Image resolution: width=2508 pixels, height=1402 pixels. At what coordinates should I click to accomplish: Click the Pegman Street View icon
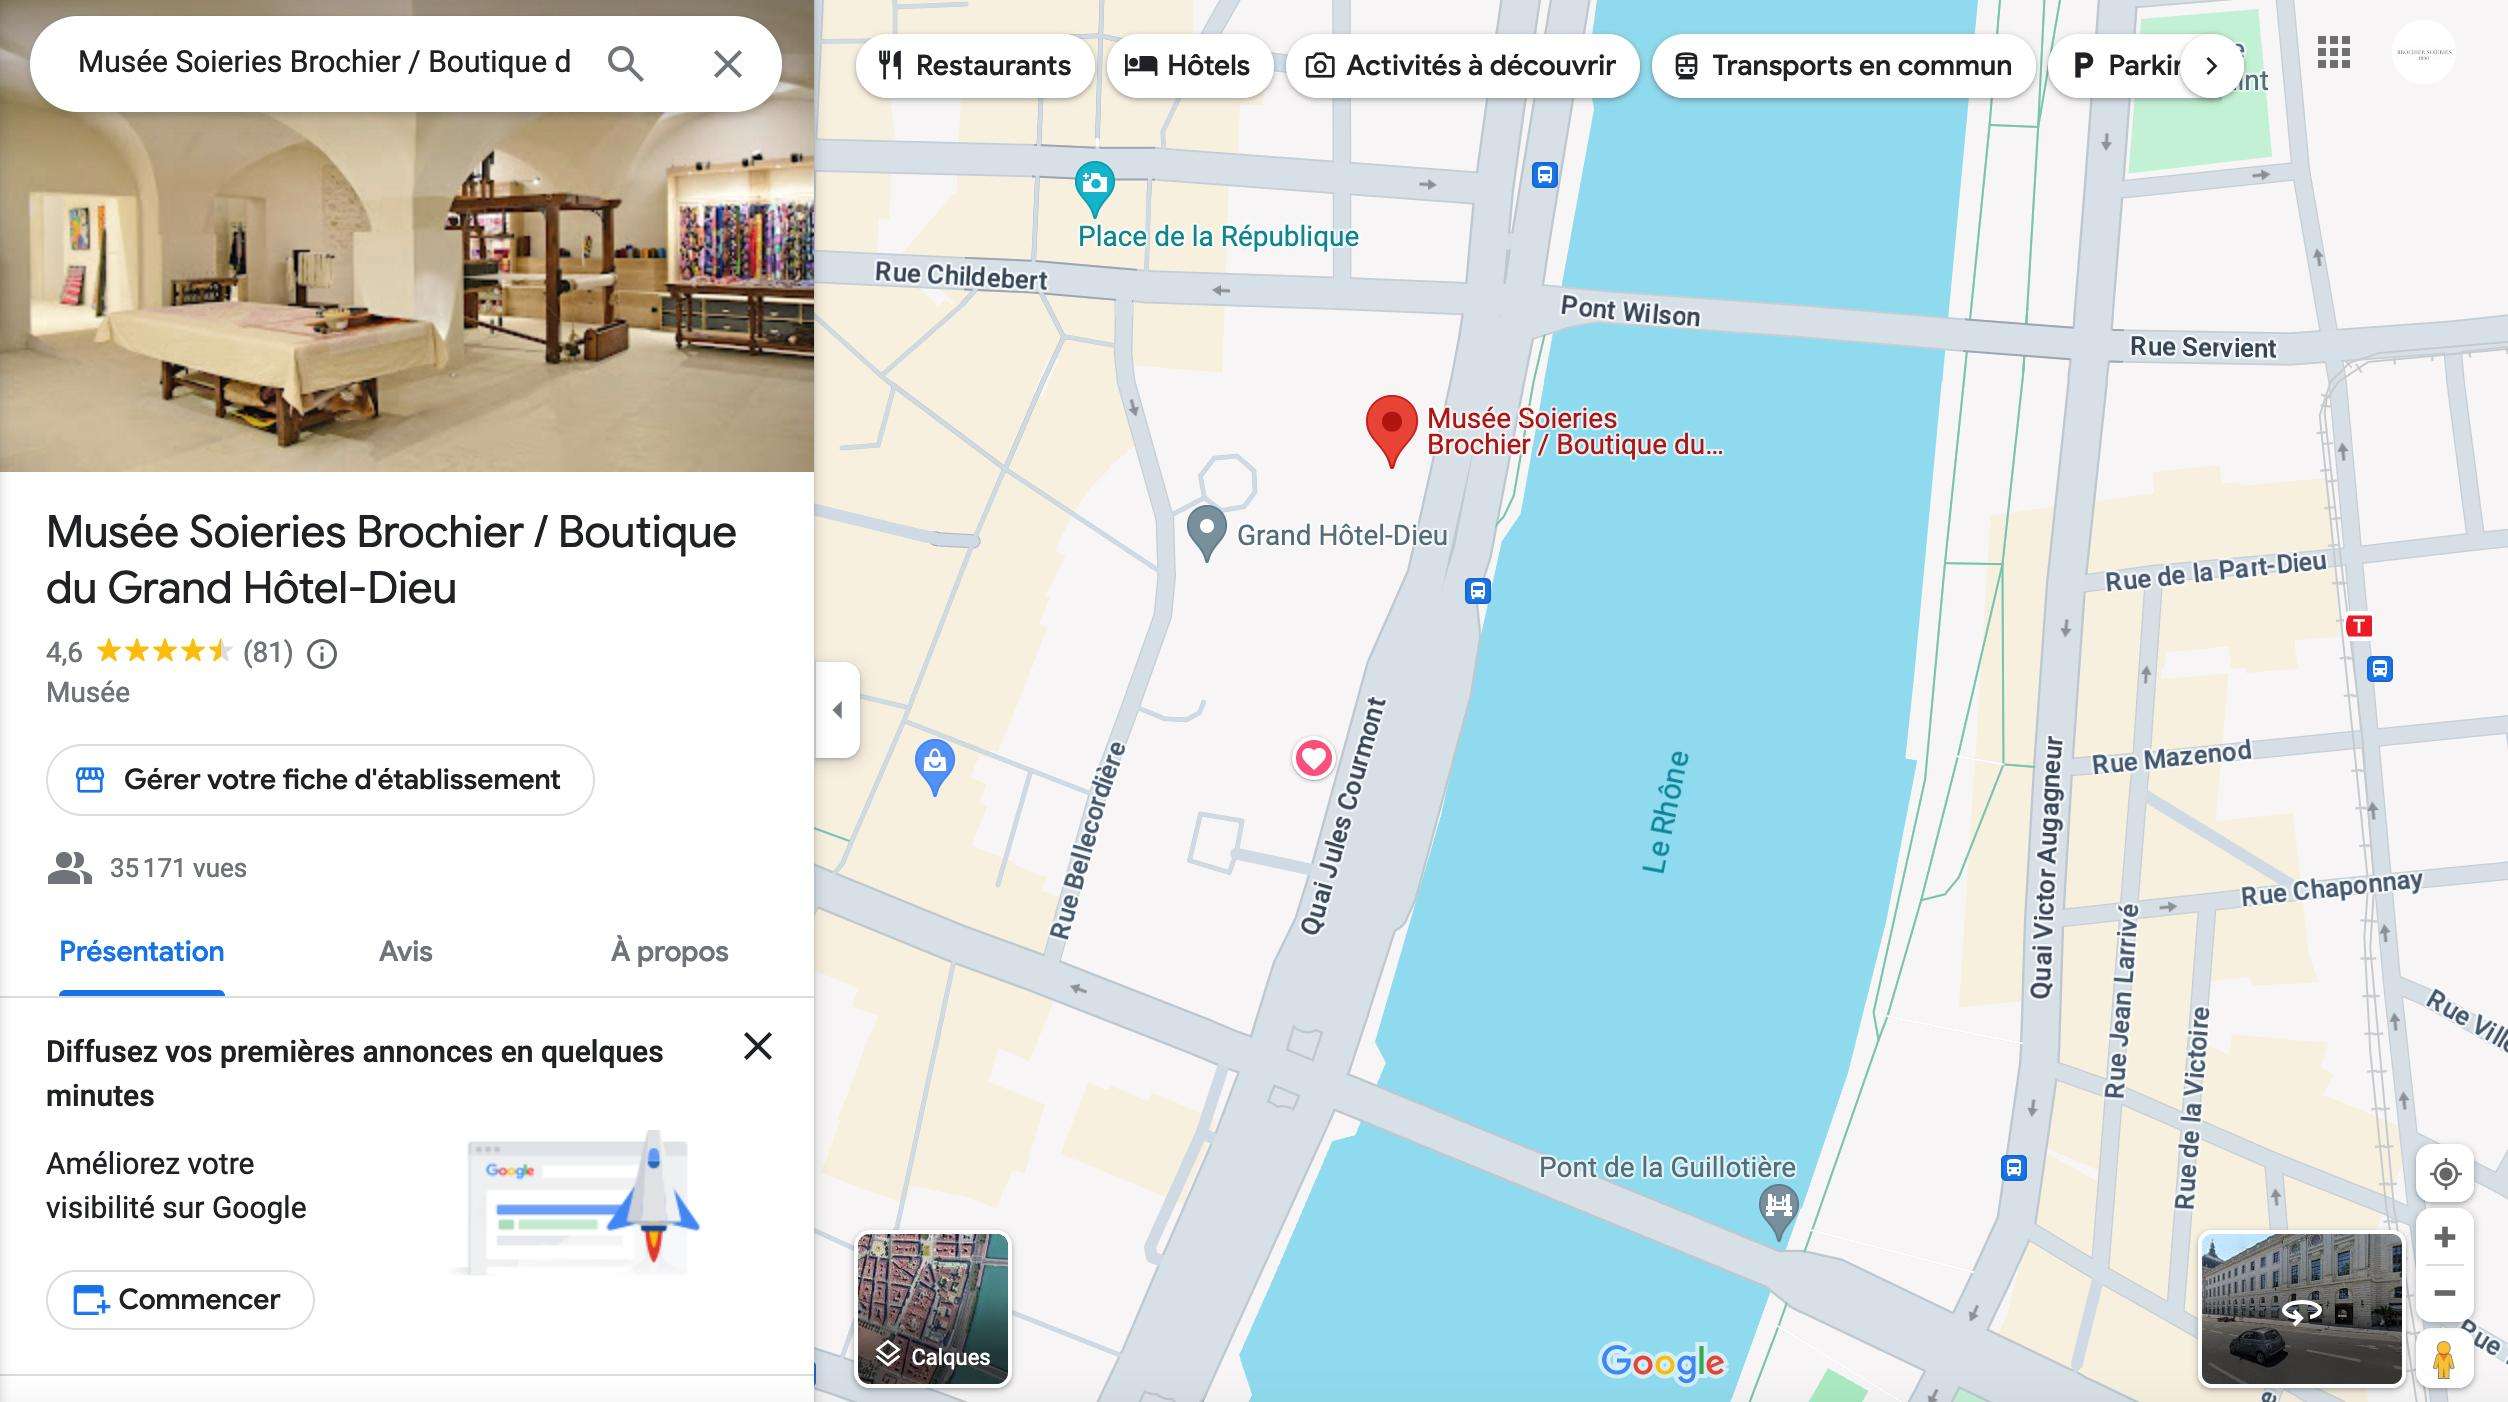click(x=2444, y=1359)
